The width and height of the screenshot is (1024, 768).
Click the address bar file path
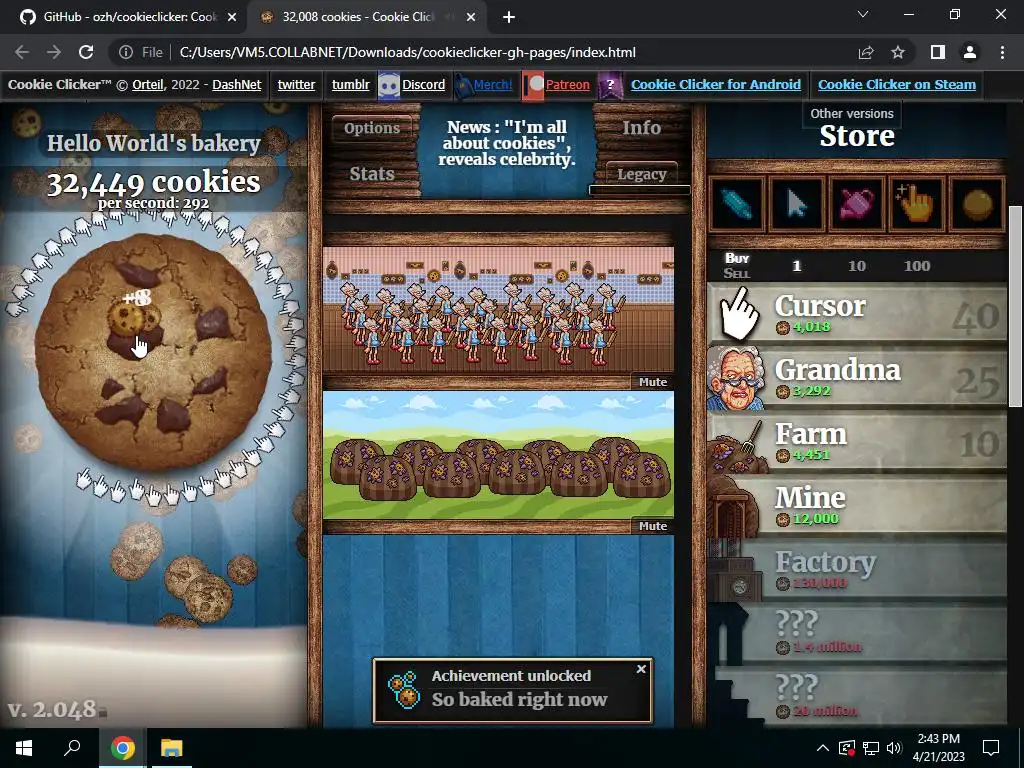408,52
